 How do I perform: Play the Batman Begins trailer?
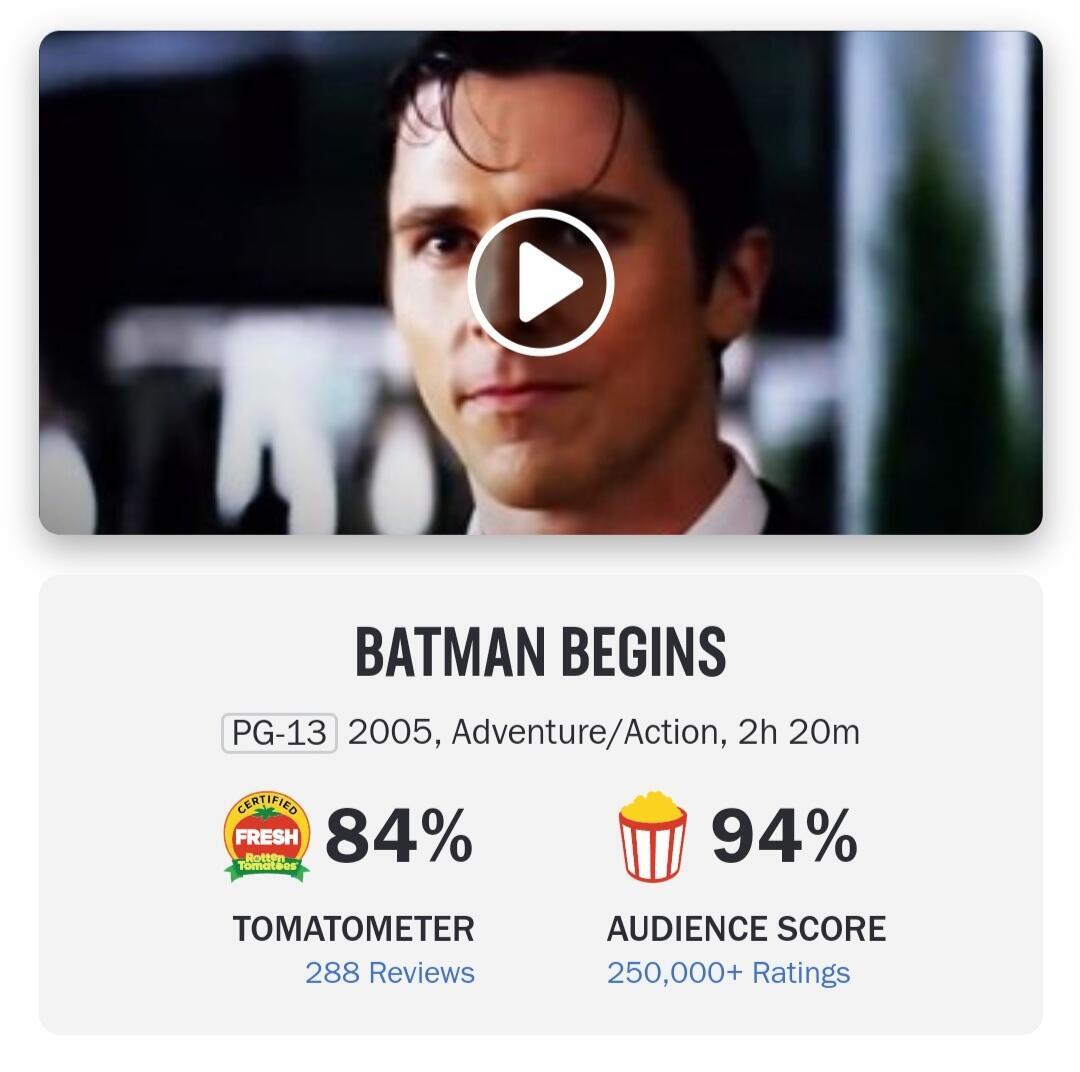tap(540, 282)
